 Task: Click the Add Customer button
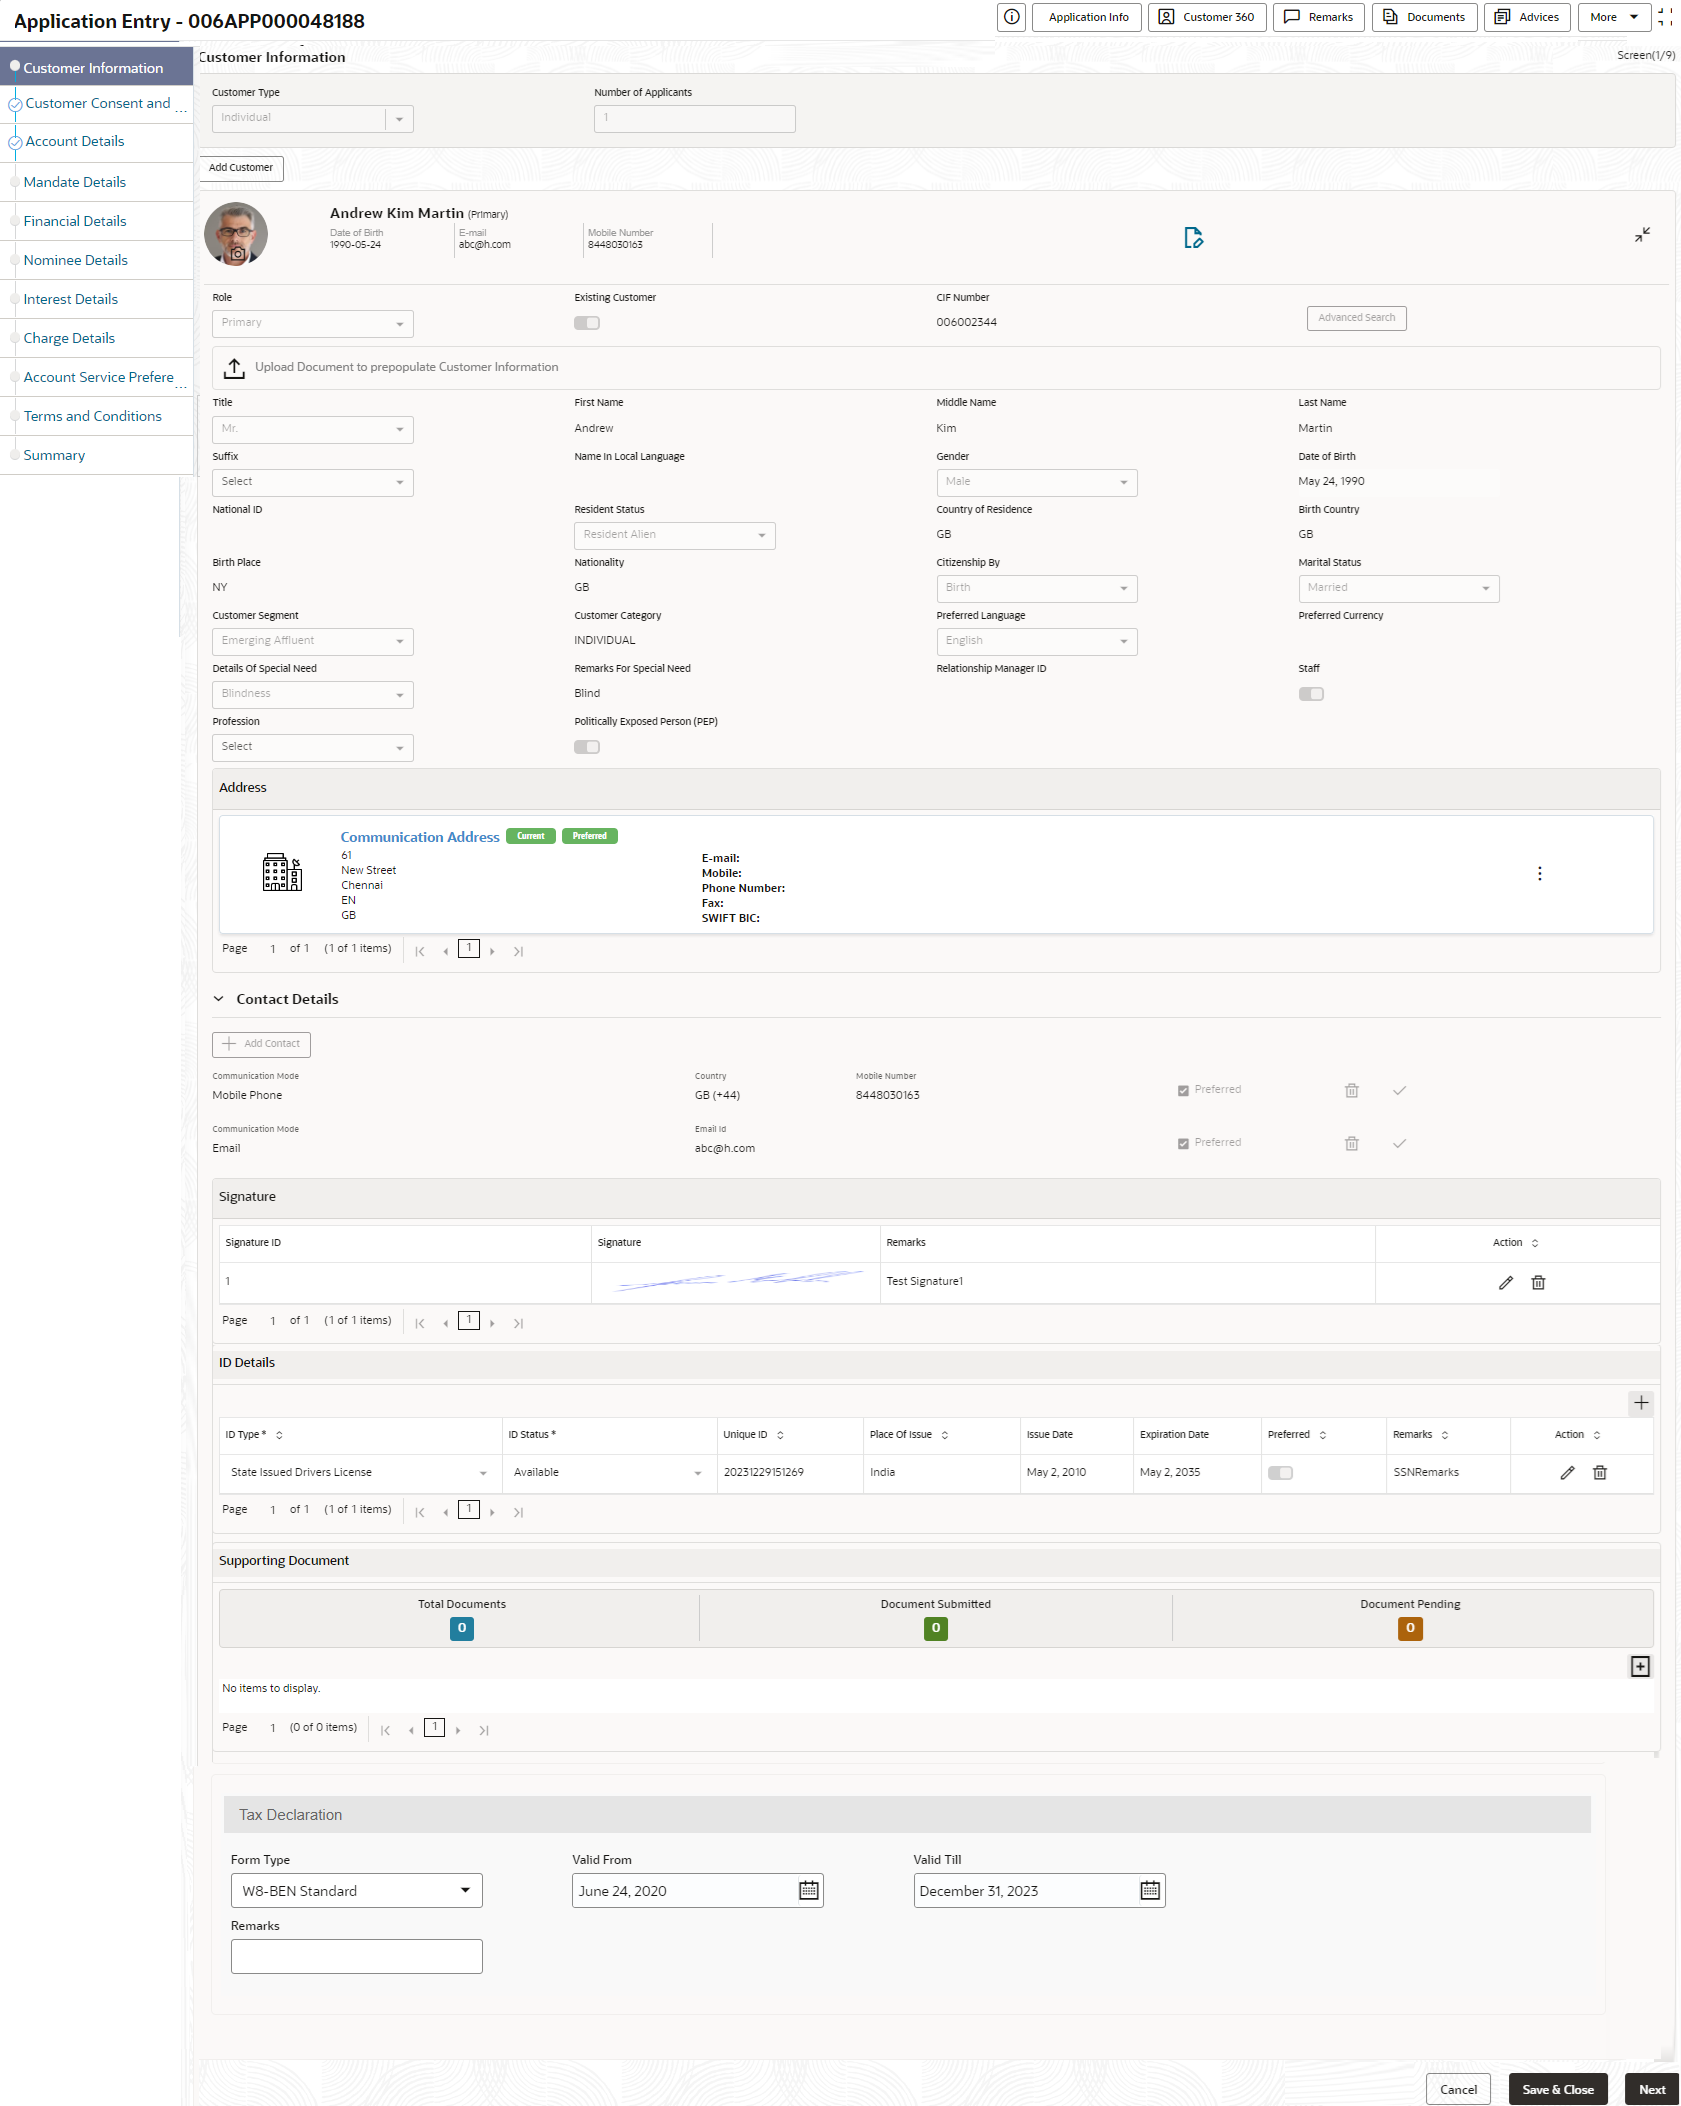pos(241,168)
